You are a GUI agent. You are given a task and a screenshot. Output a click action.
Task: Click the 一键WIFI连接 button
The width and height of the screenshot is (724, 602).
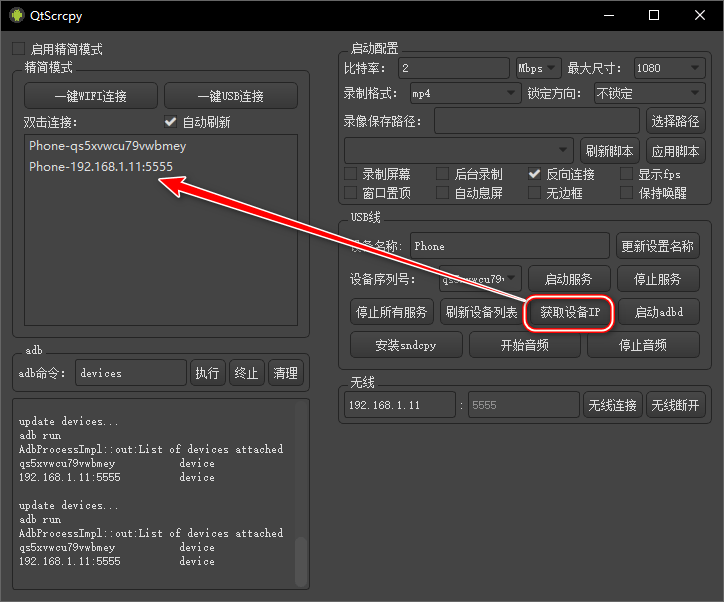(x=91, y=96)
